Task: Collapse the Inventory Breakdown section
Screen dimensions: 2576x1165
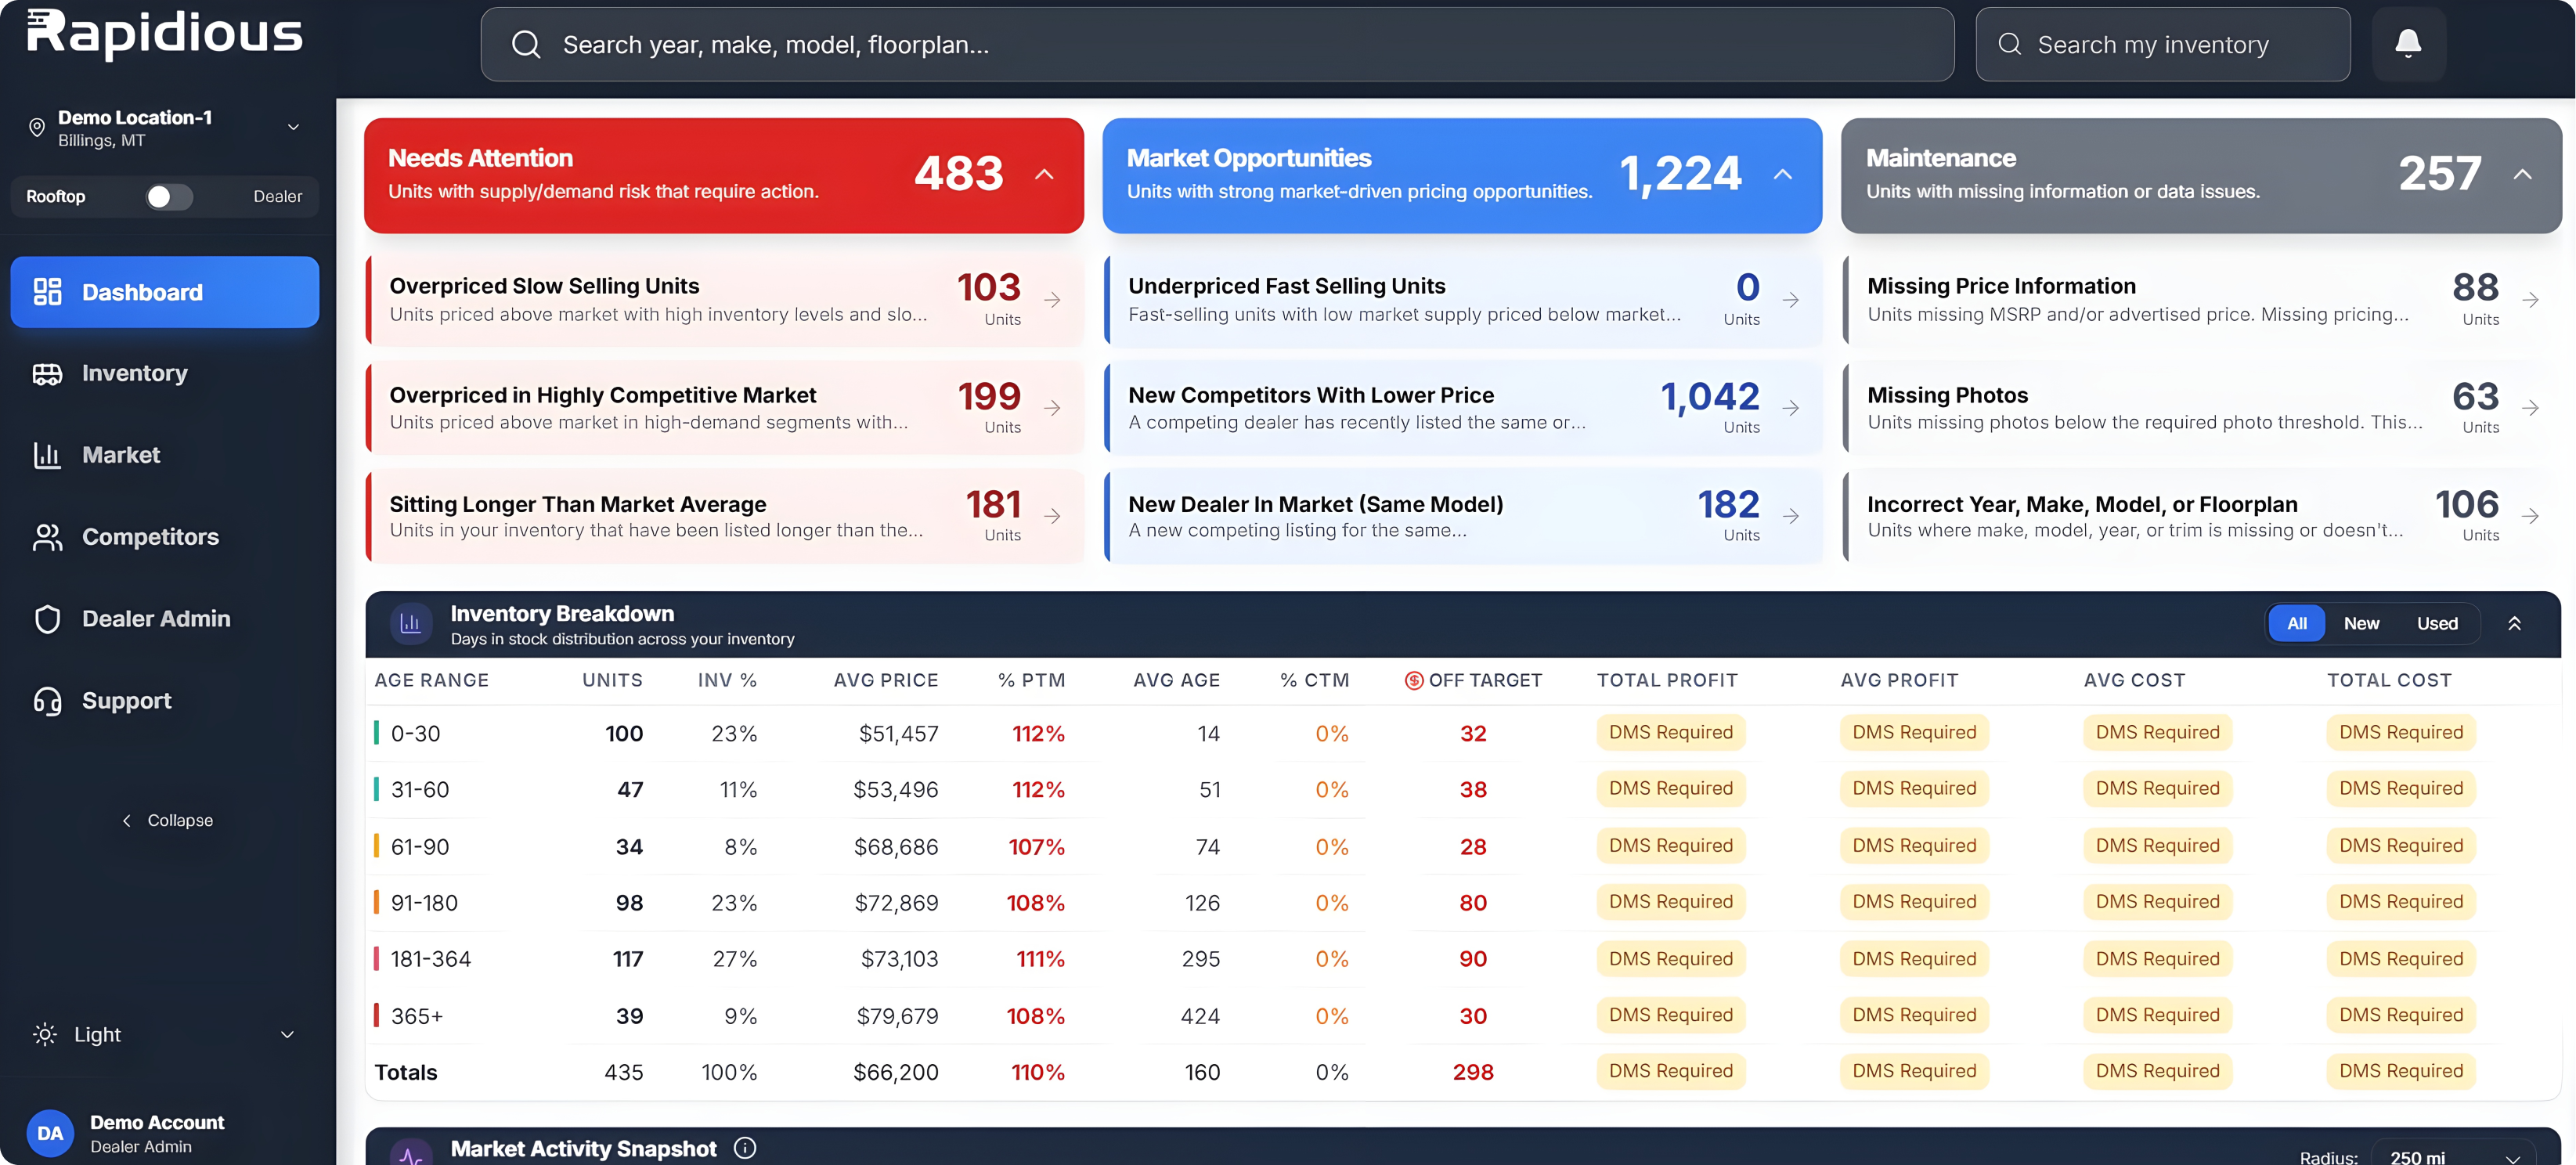Action: point(2514,623)
